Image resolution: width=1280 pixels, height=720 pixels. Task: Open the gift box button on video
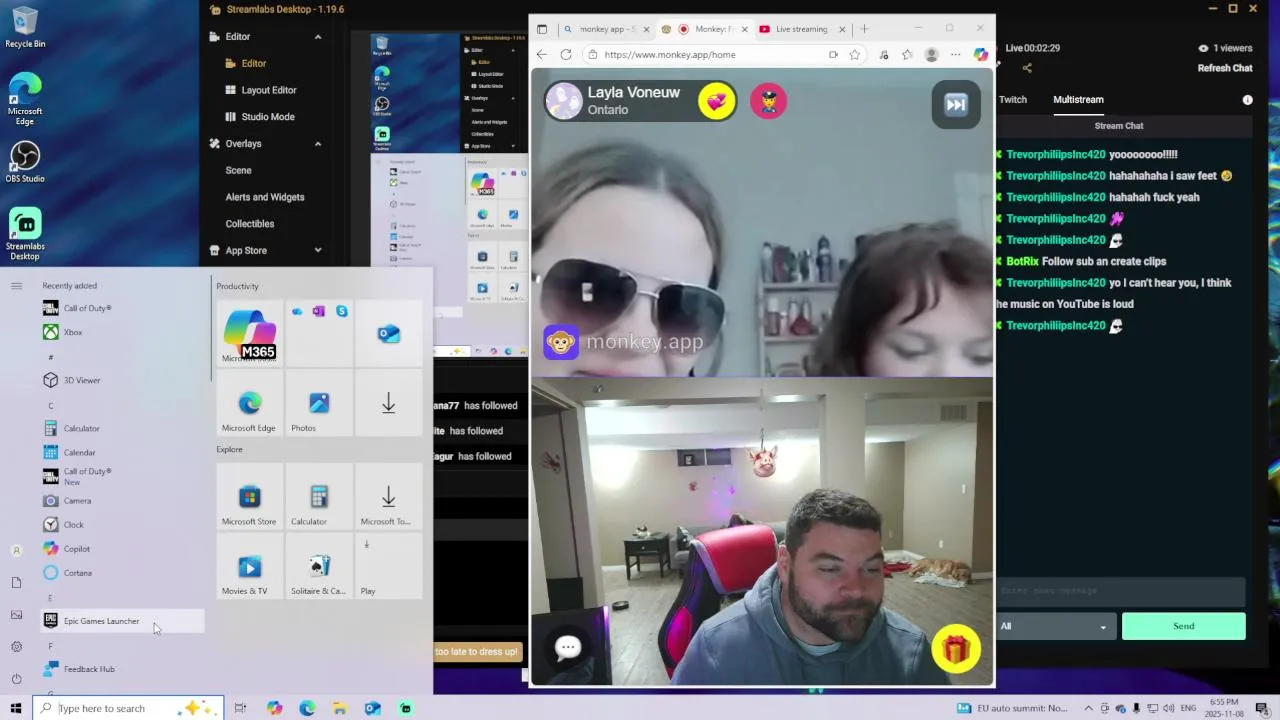pos(956,650)
